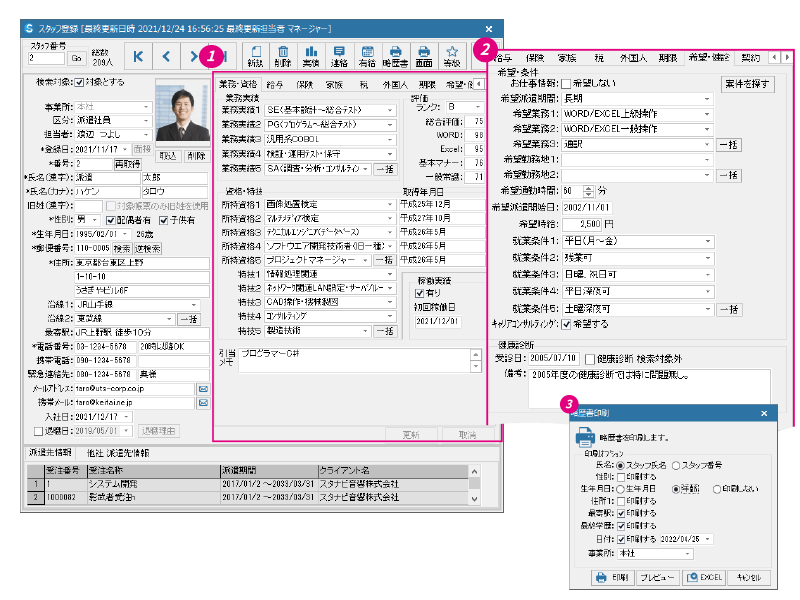Toggle the 配偶者有 checkbox
The height and width of the screenshot is (600, 800).
[110, 220]
